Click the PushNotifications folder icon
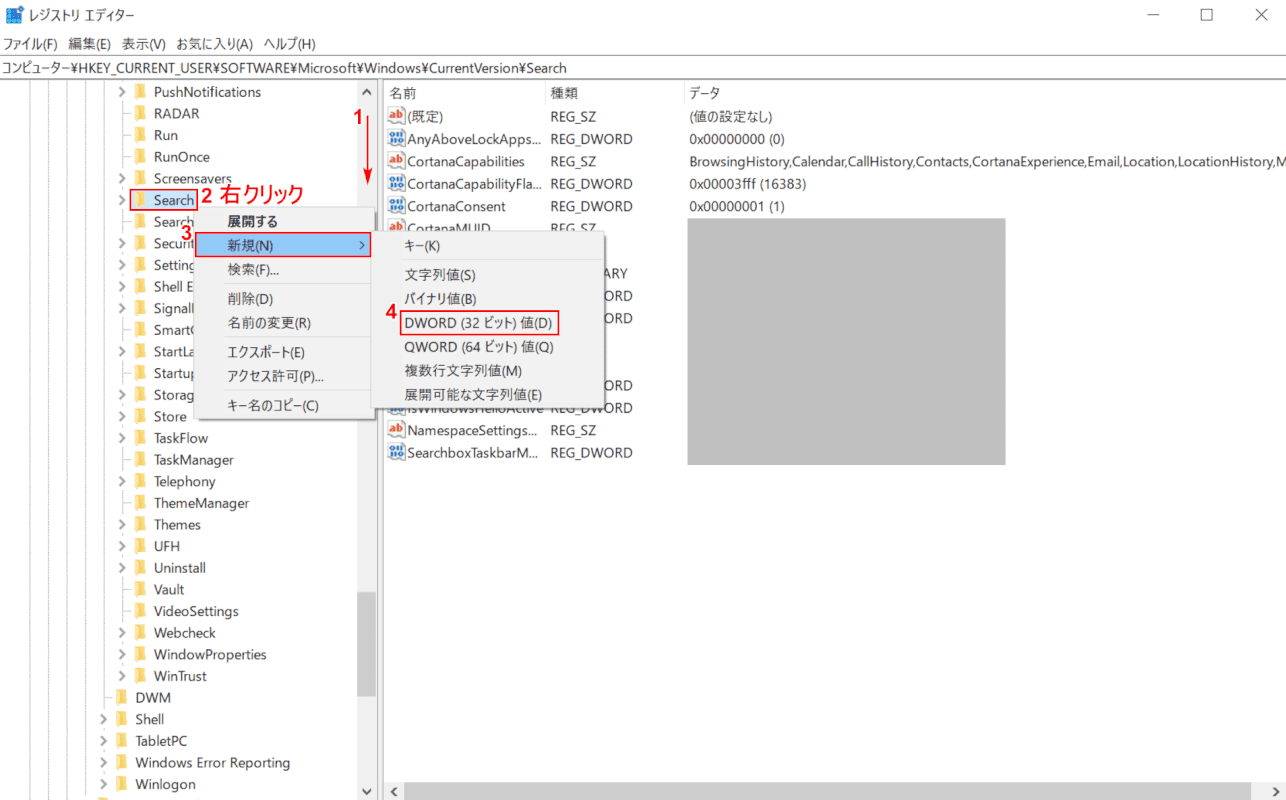This screenshot has width=1286, height=800. point(140,92)
